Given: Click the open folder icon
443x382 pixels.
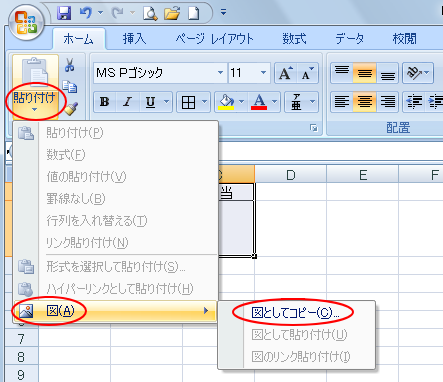Looking at the screenshot, I should pyautogui.click(x=172, y=13).
